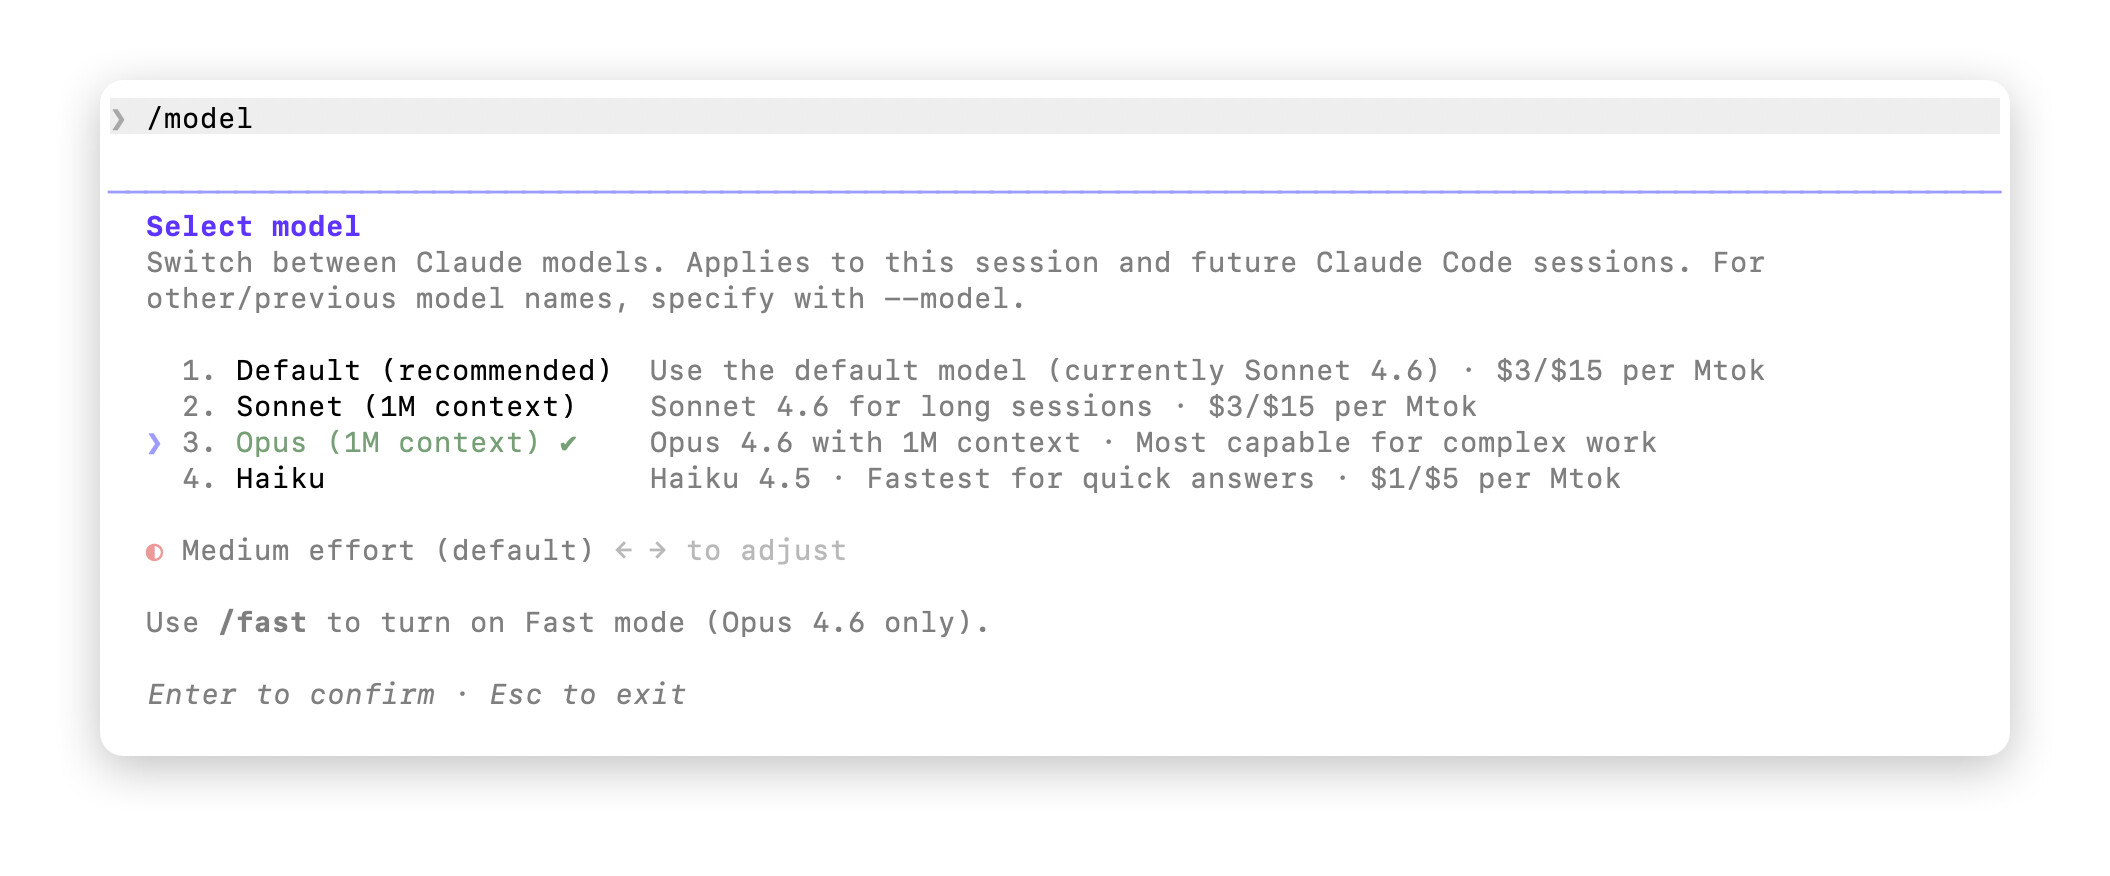2110x876 pixels.
Task: Click the Select model heading
Action: (x=253, y=227)
